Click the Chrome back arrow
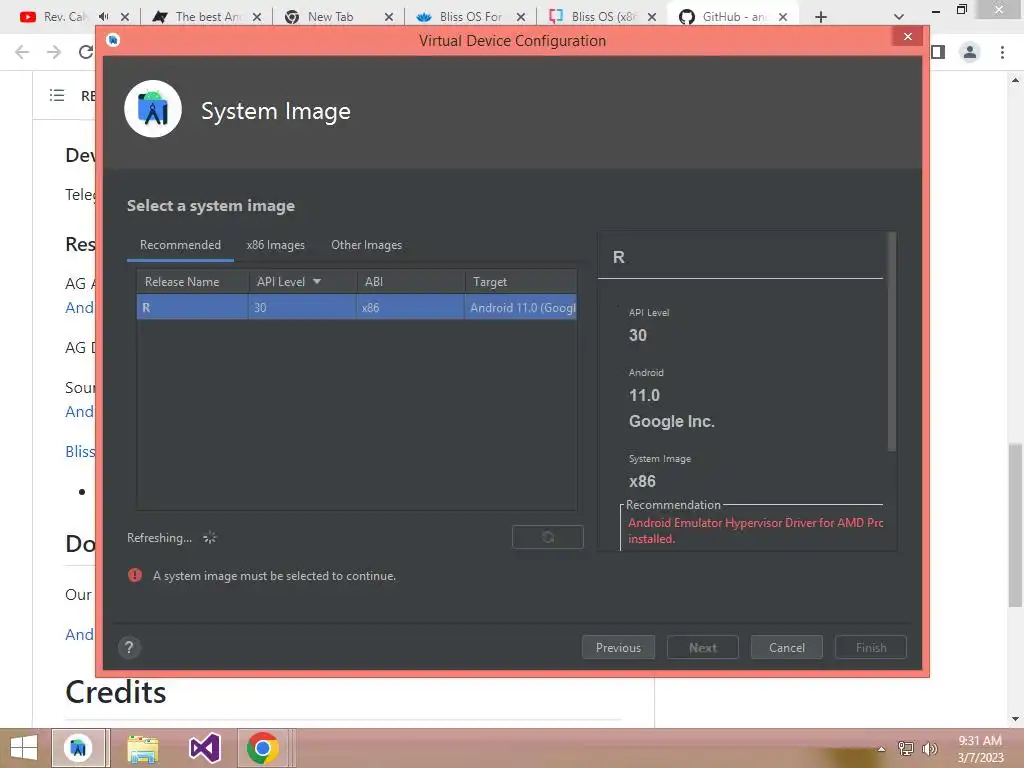 (22, 52)
